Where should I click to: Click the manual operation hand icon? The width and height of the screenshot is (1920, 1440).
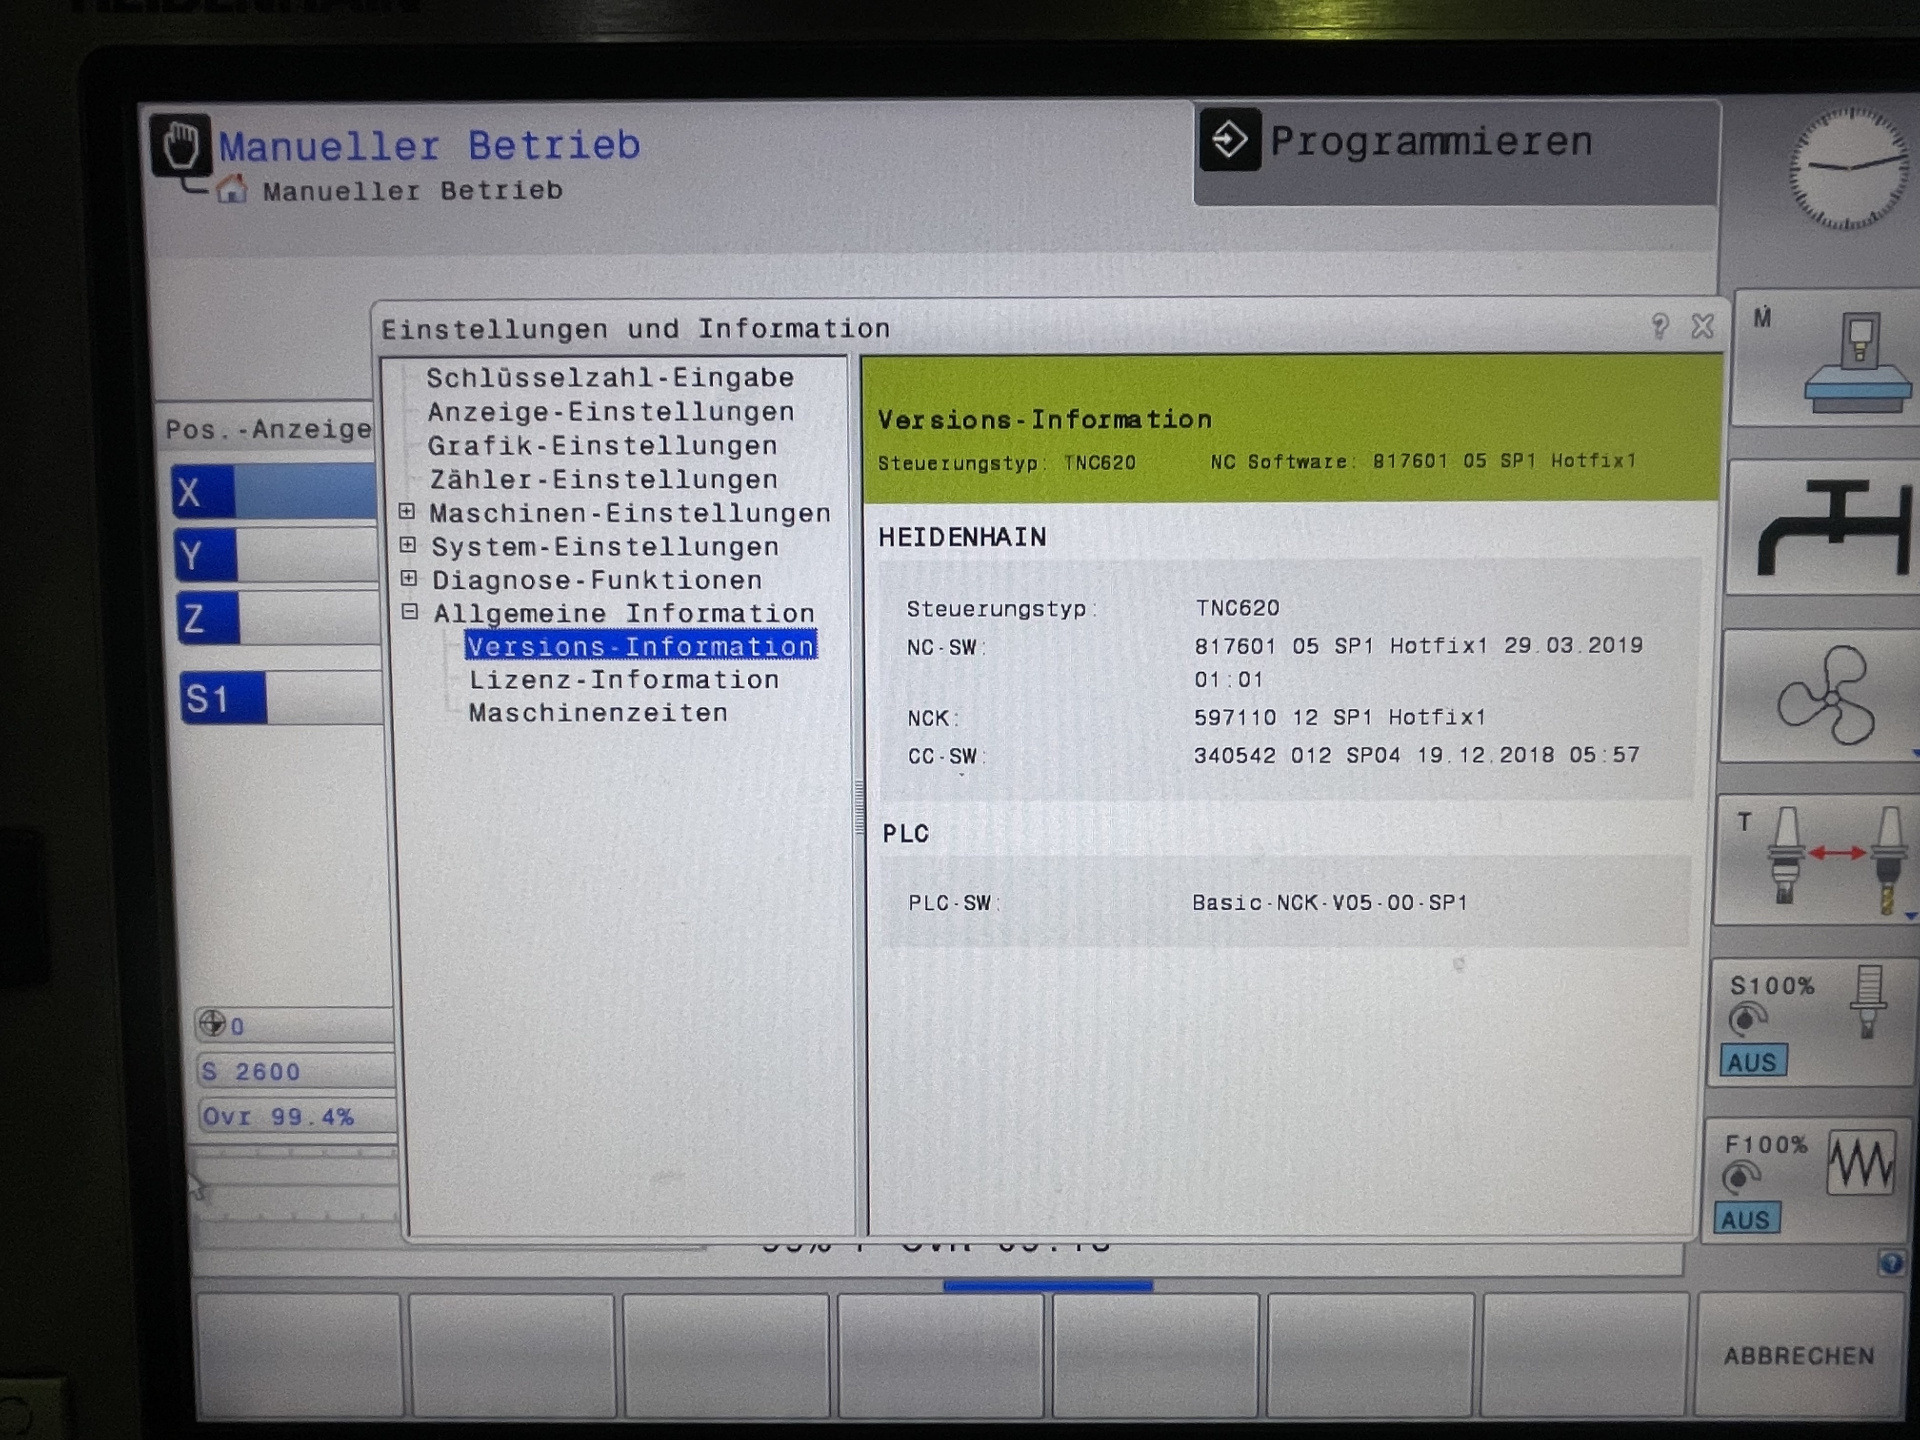click(181, 146)
